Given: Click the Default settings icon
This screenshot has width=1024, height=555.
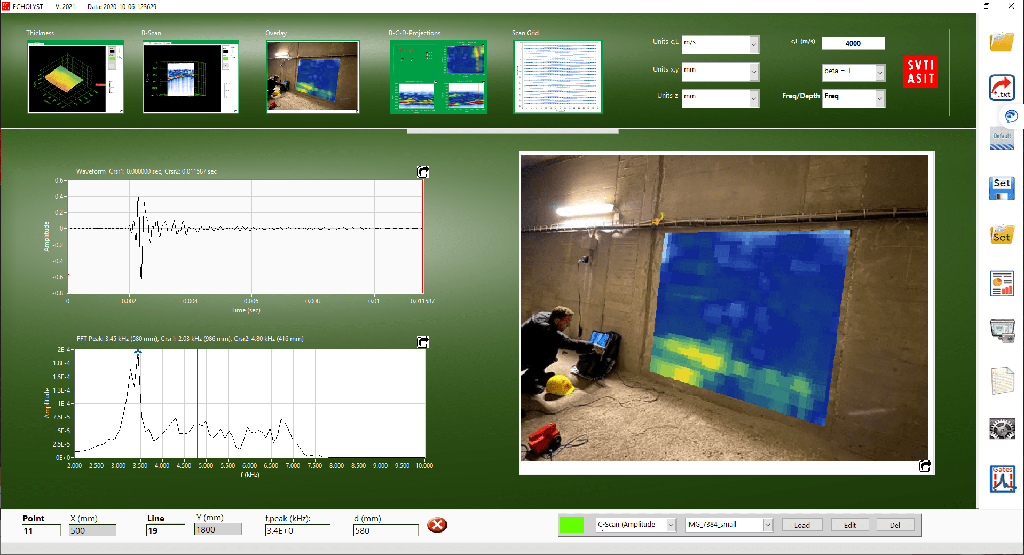Looking at the screenshot, I should [1002, 134].
